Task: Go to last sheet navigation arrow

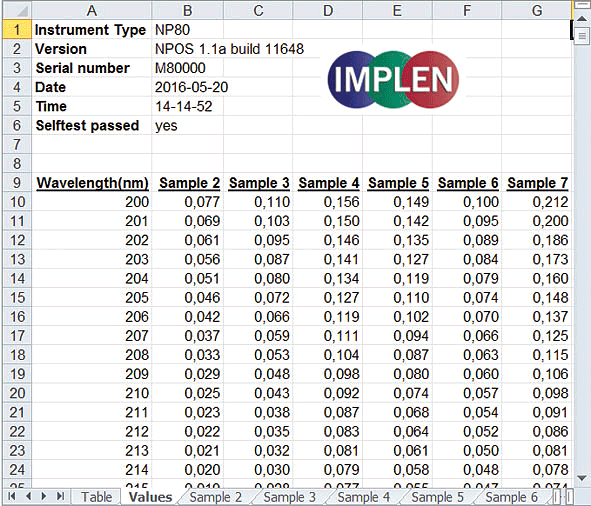Action: pos(60,496)
